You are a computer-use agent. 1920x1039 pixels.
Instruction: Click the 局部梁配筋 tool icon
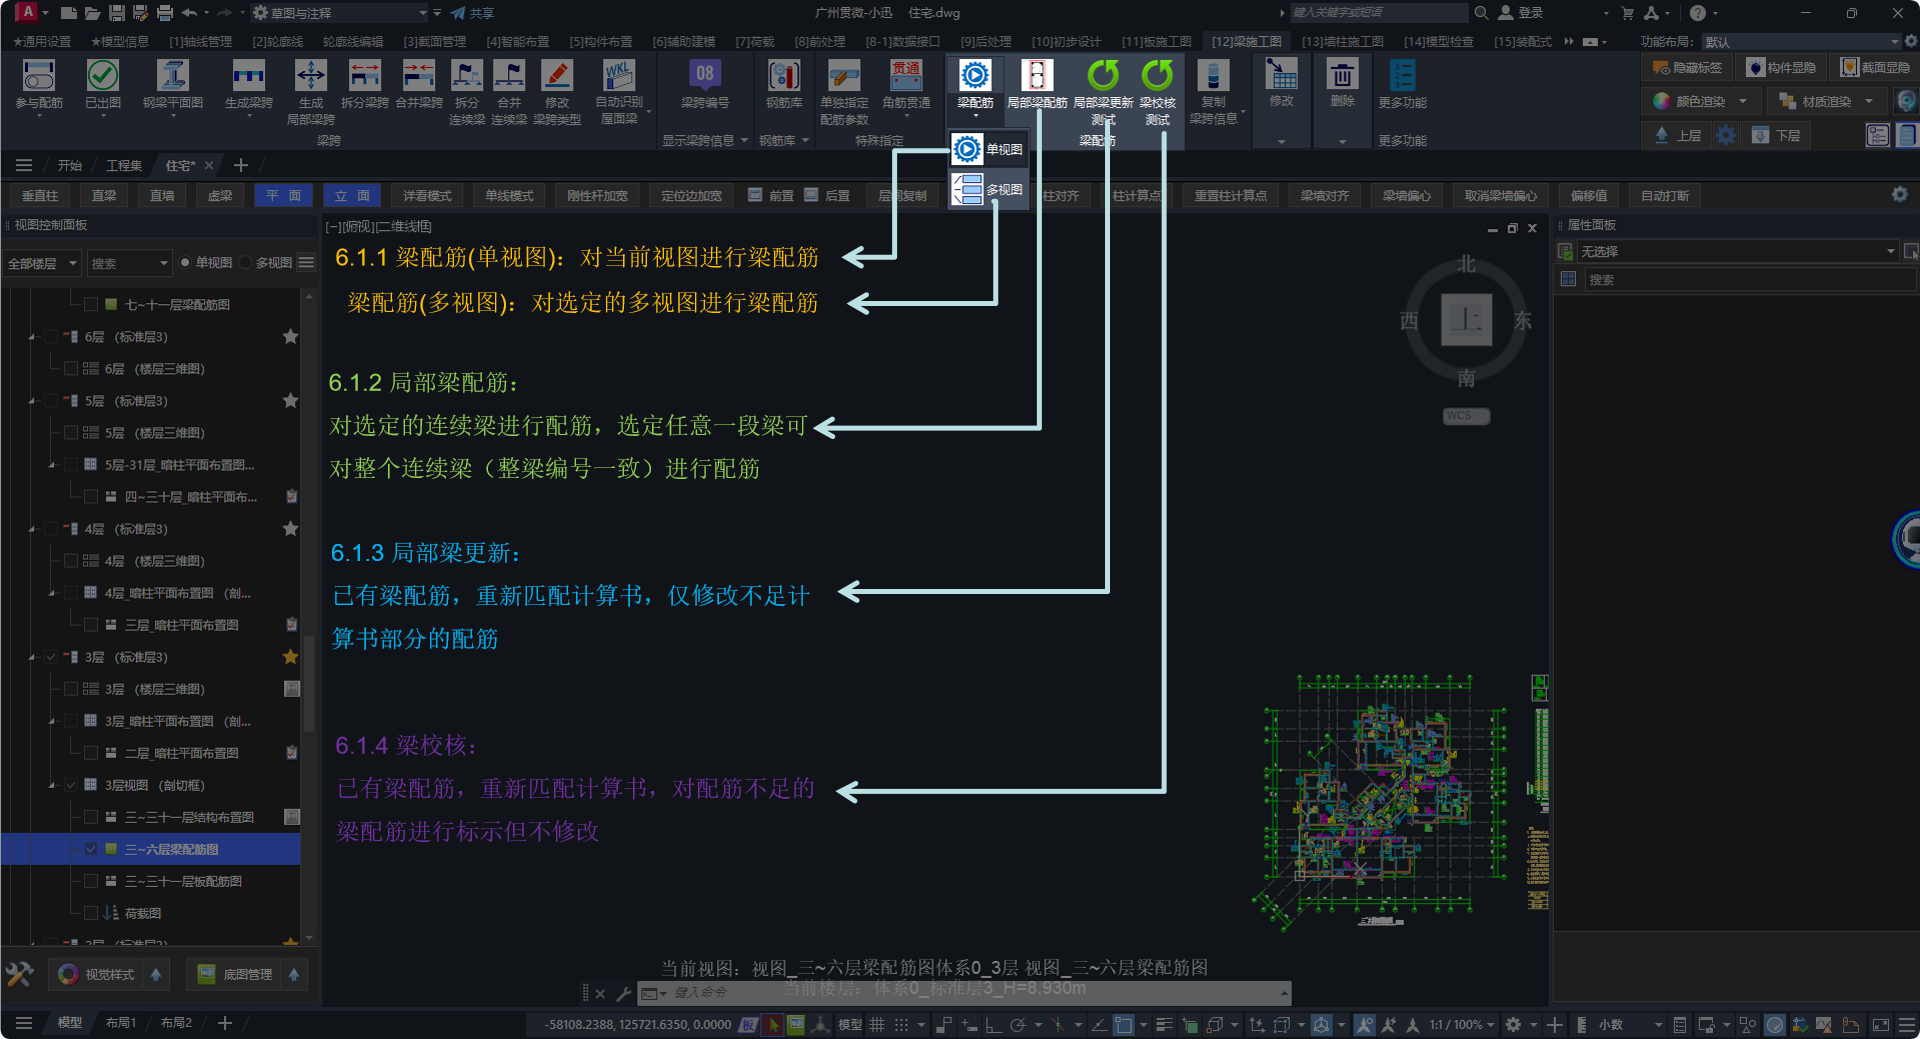click(x=1036, y=77)
